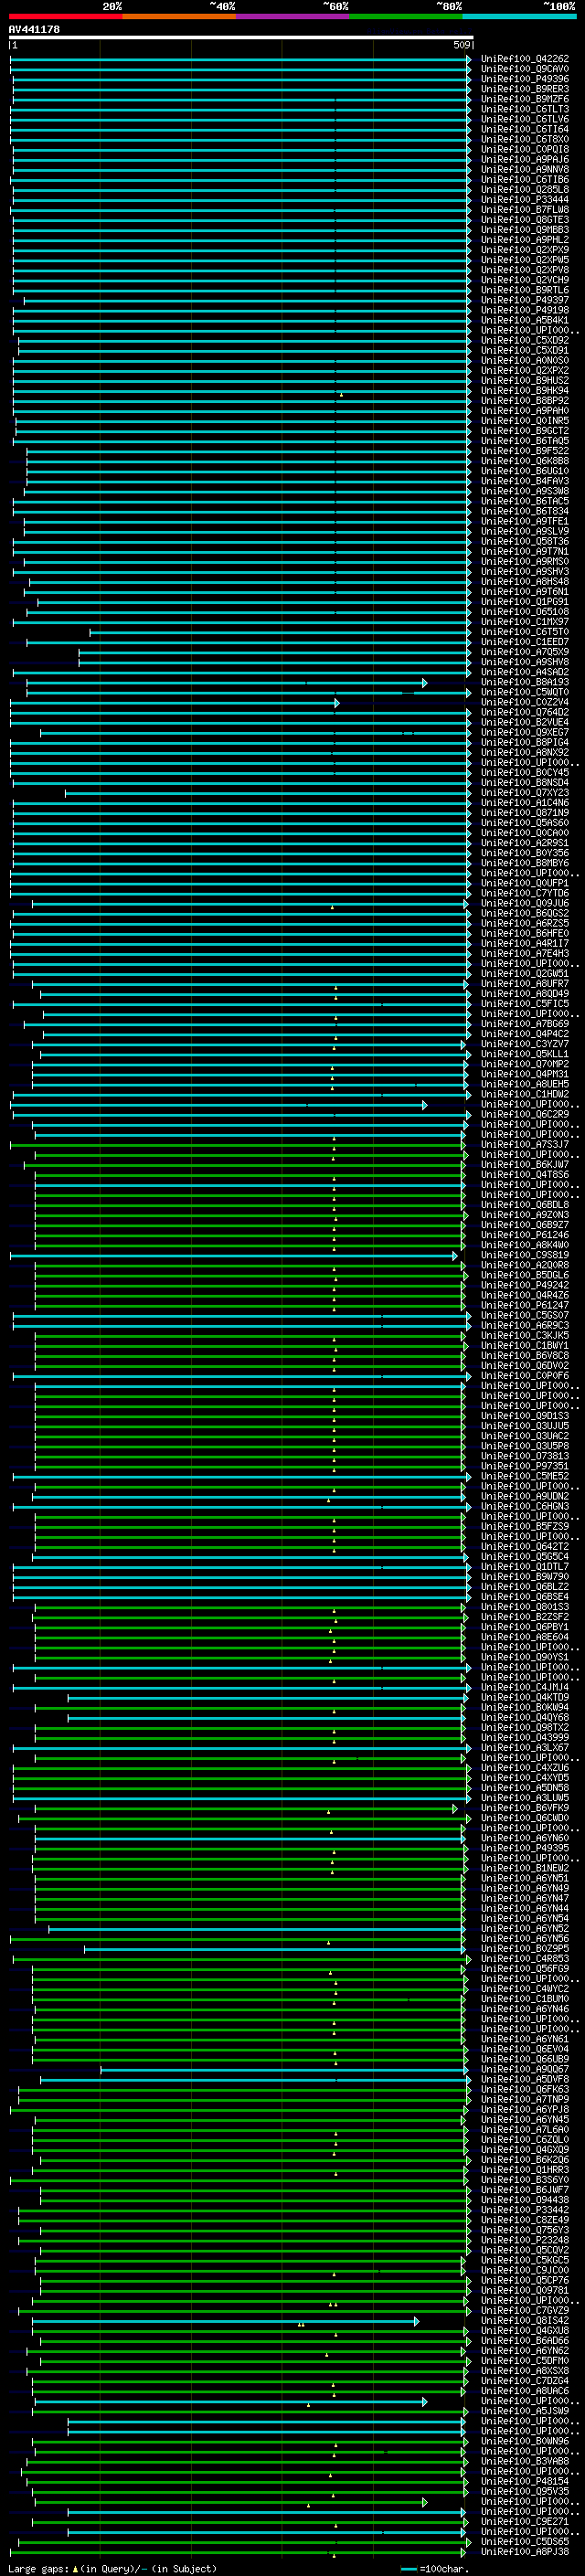Select hit label UniRef100_C6TLT3
585x2576 pixels.
pos(525,109)
